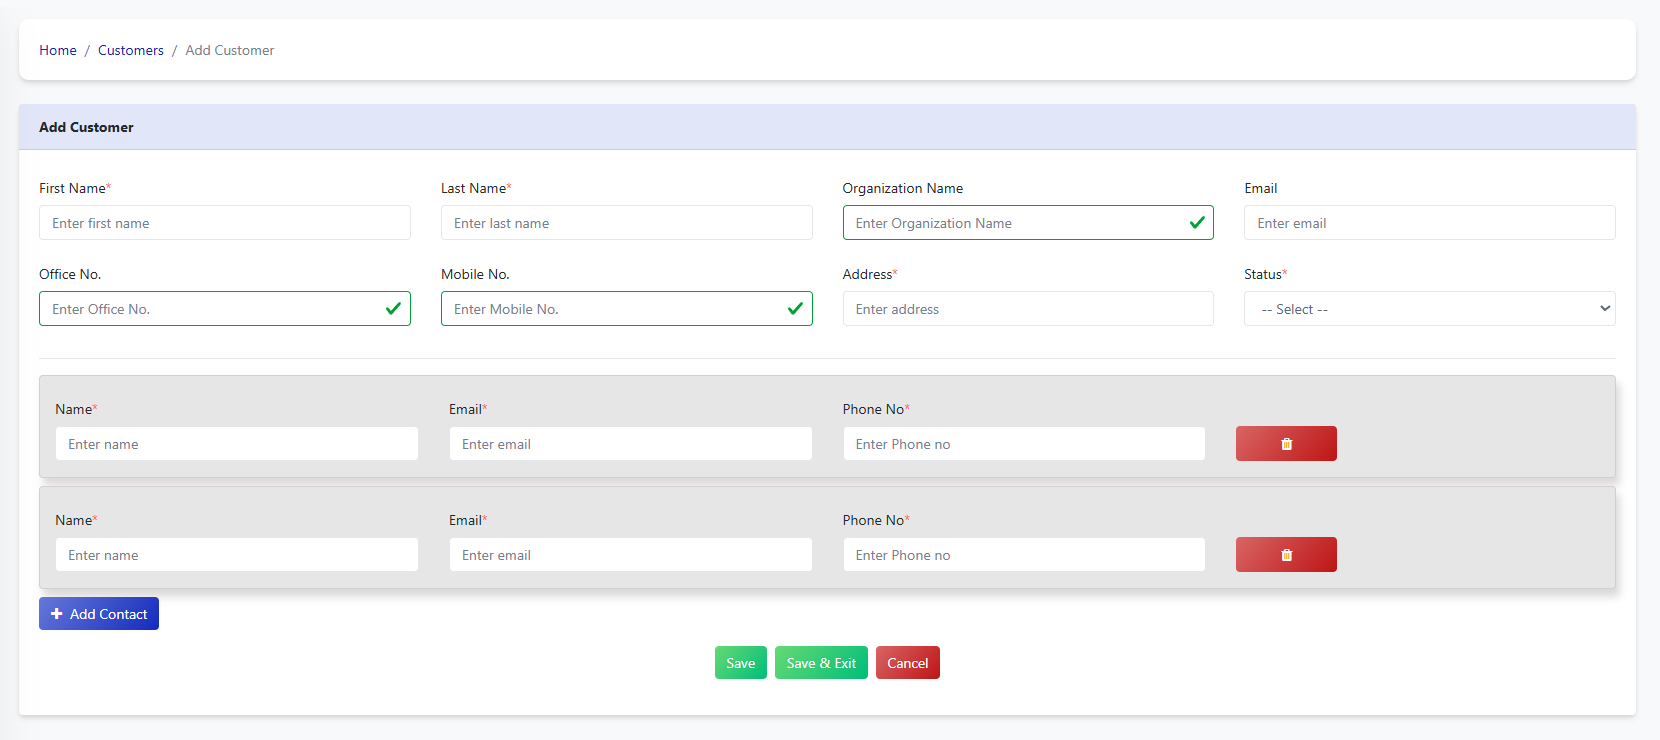
Task: Click the Save button
Action: point(741,663)
